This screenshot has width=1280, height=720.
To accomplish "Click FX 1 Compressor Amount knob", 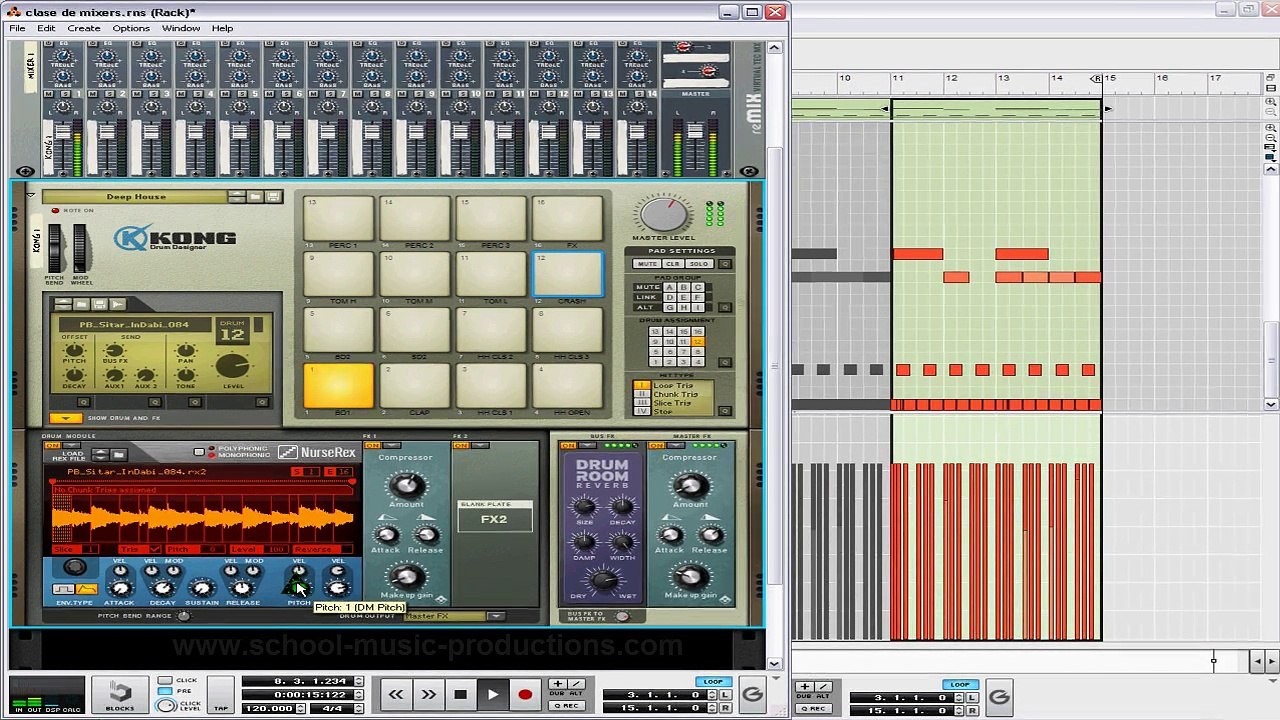I will click(406, 486).
